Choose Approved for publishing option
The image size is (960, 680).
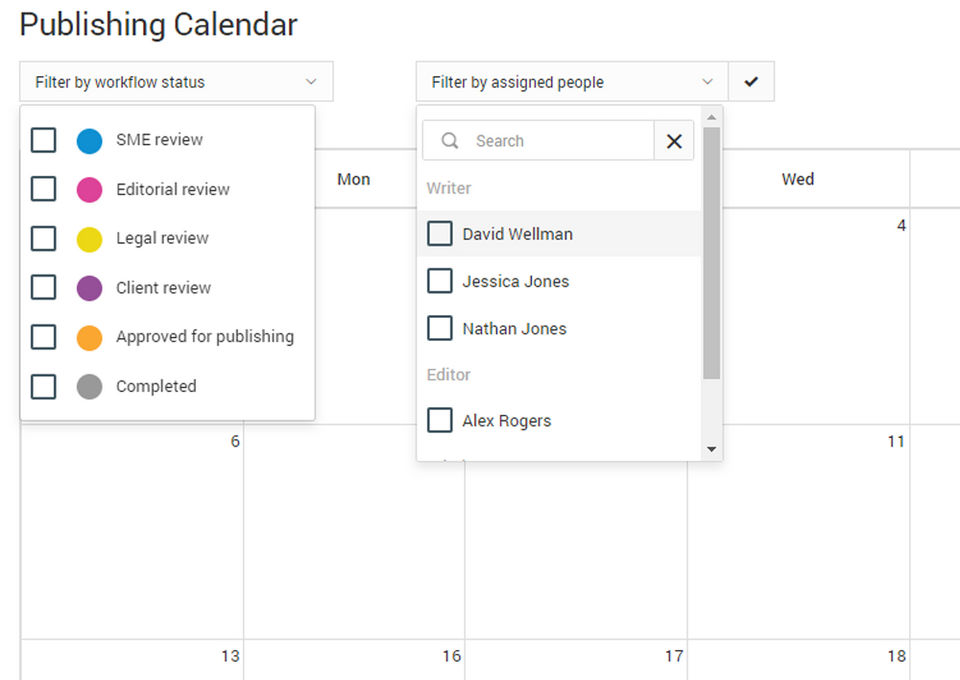point(204,337)
